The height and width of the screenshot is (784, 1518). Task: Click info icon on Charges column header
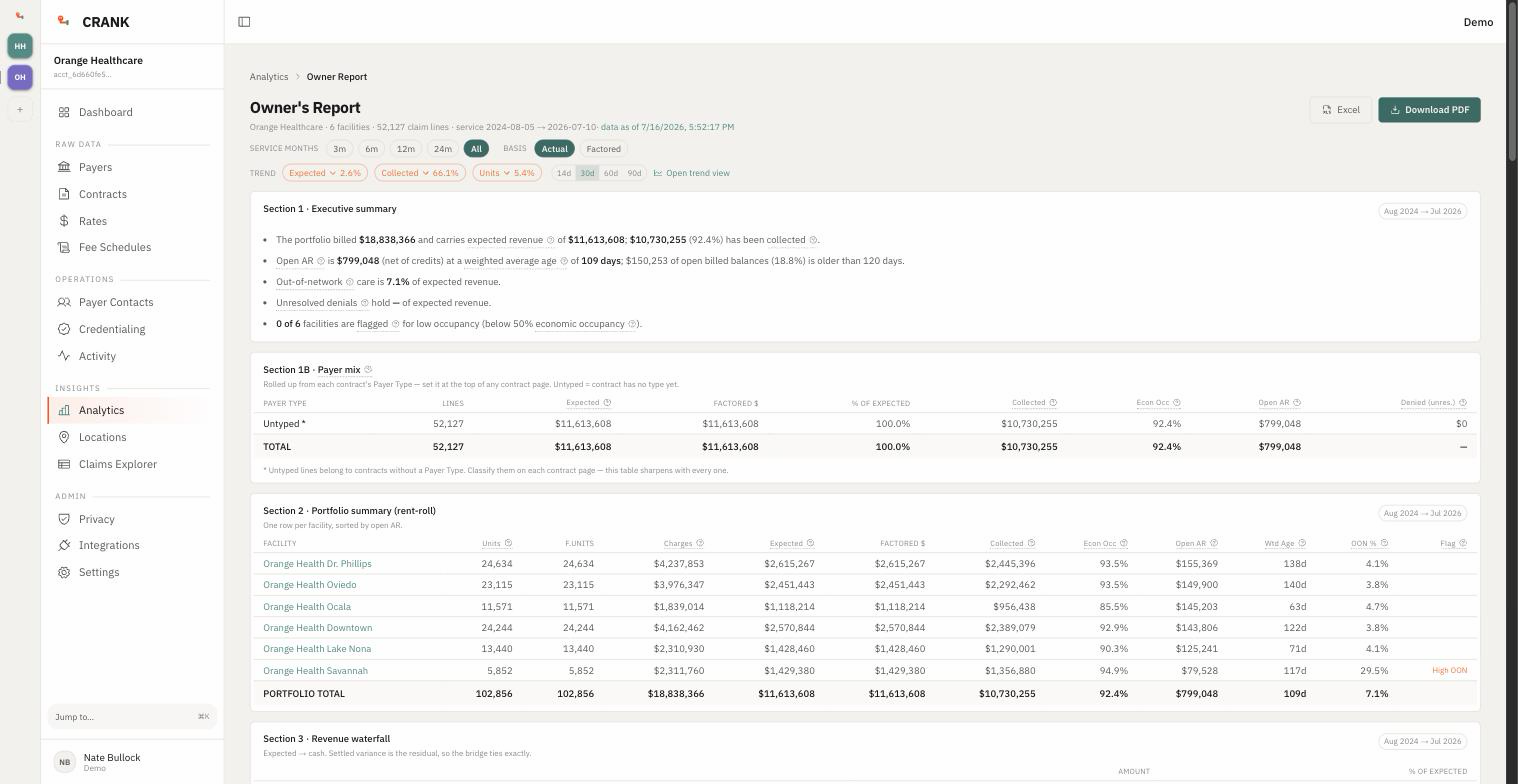[700, 543]
